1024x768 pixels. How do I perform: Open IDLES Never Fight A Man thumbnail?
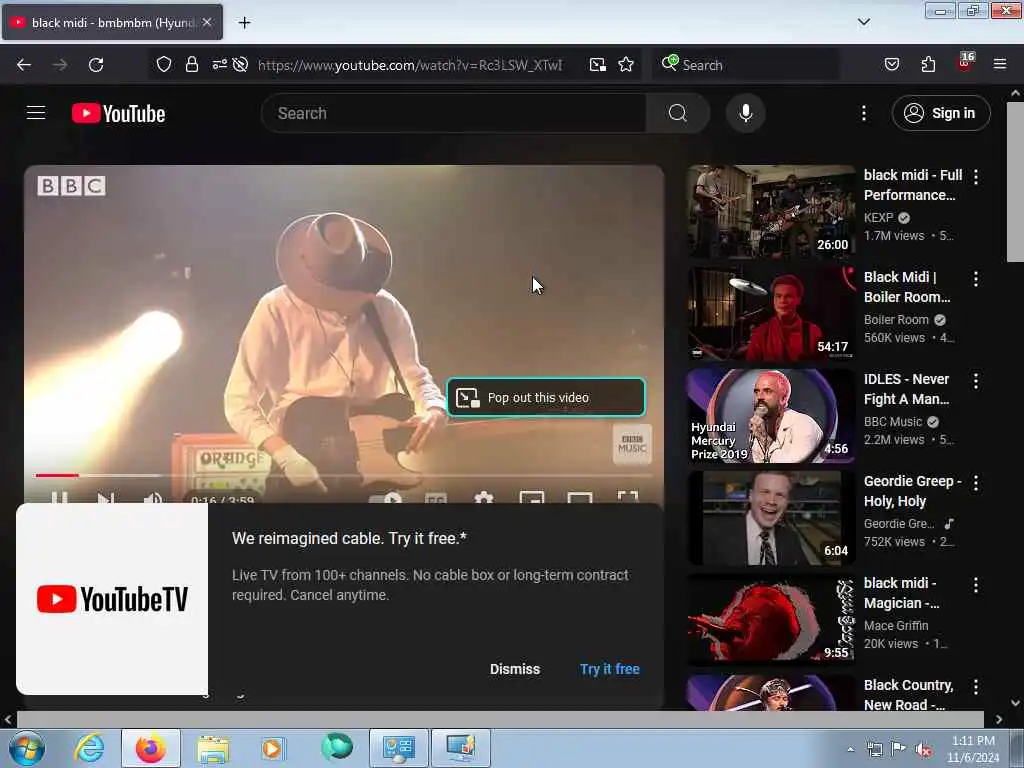[771, 415]
